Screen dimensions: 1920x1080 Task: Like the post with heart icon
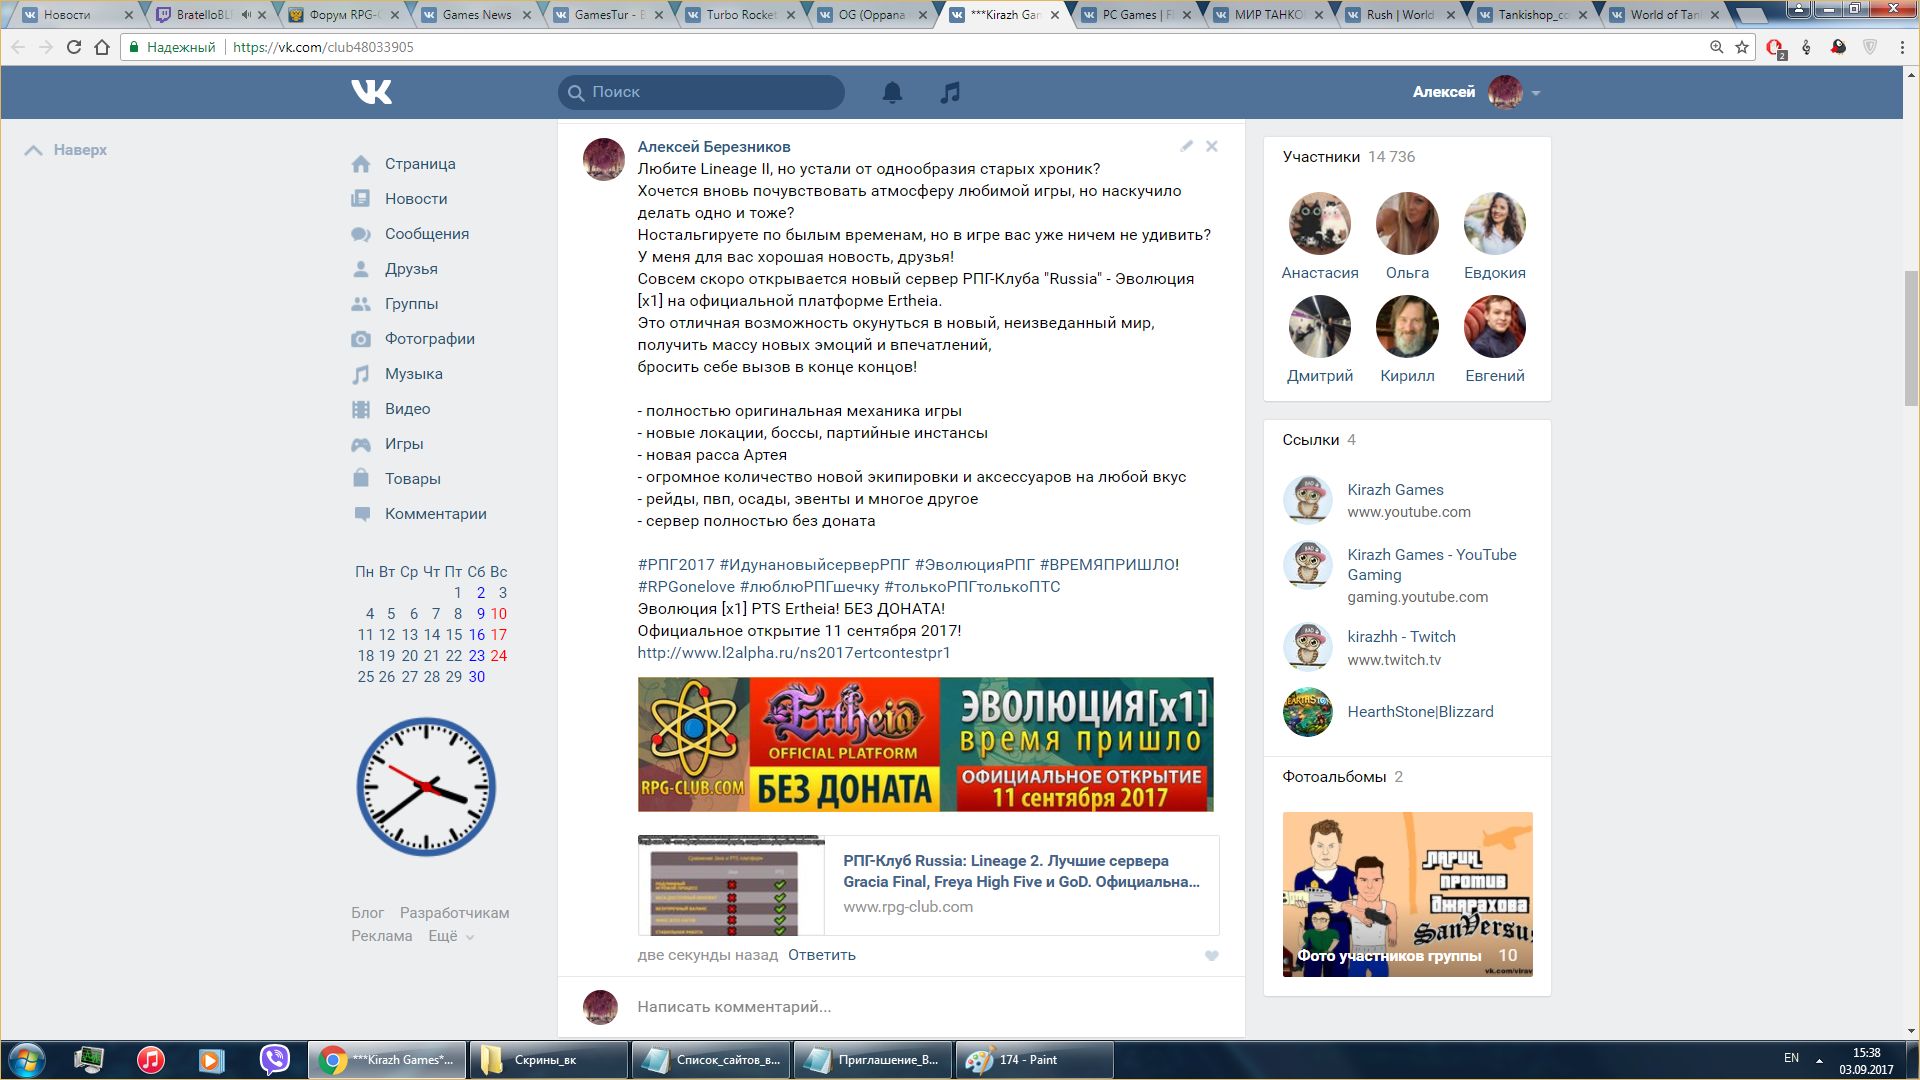(1212, 956)
